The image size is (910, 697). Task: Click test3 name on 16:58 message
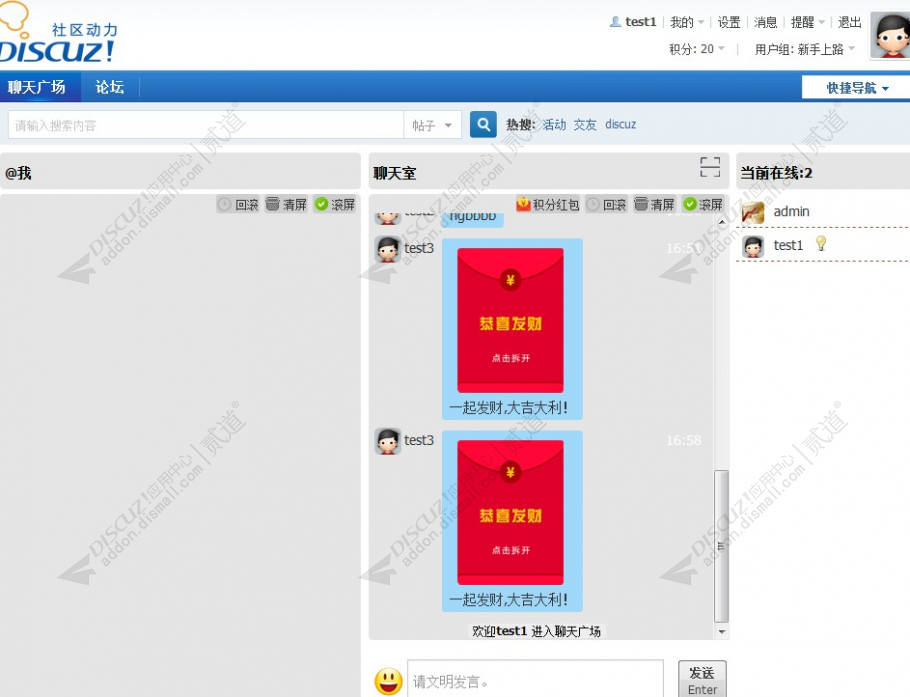418,440
